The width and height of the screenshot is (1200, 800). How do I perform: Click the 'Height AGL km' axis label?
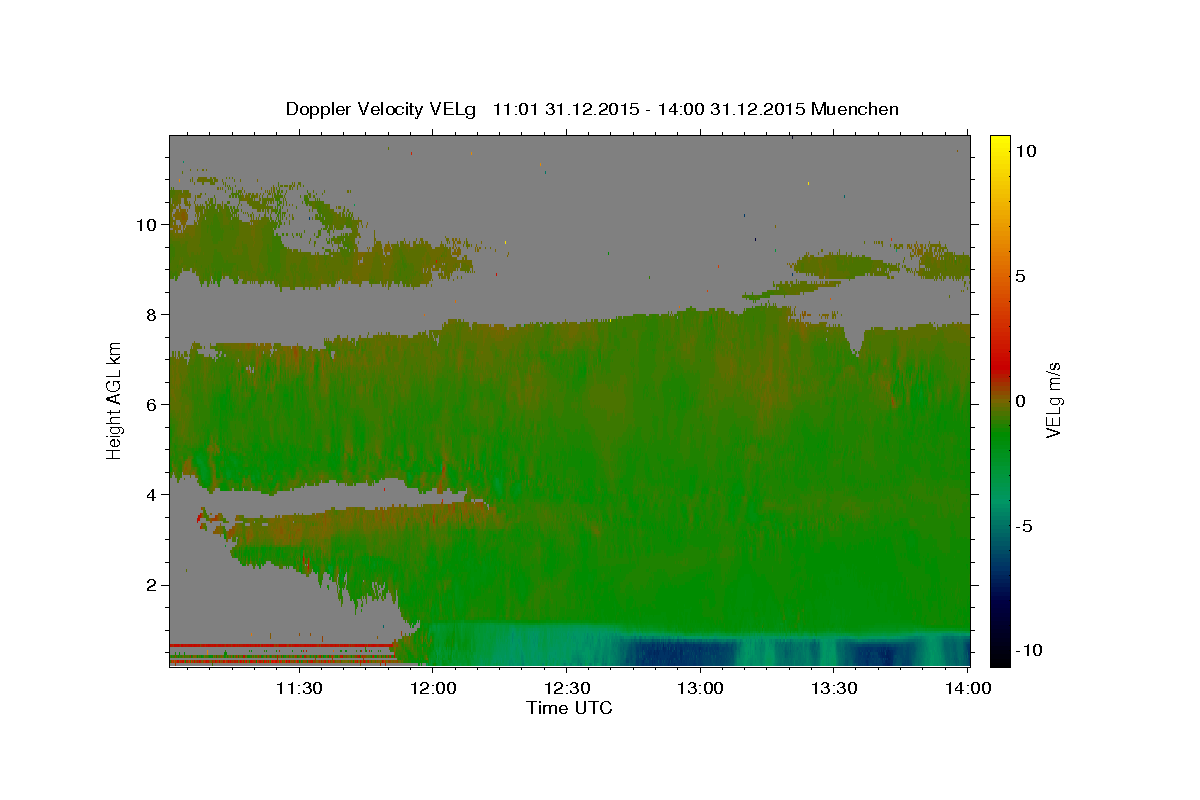click(x=115, y=401)
